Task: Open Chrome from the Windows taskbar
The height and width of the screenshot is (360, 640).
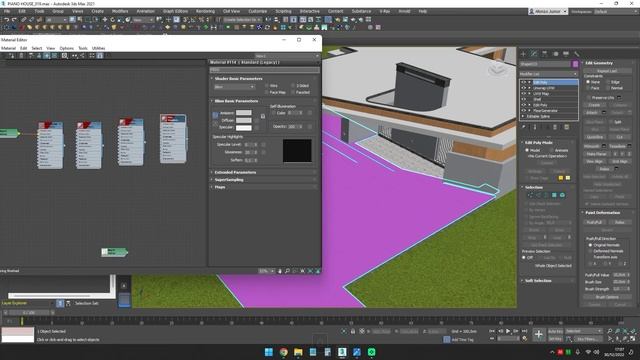Action: click(283, 352)
